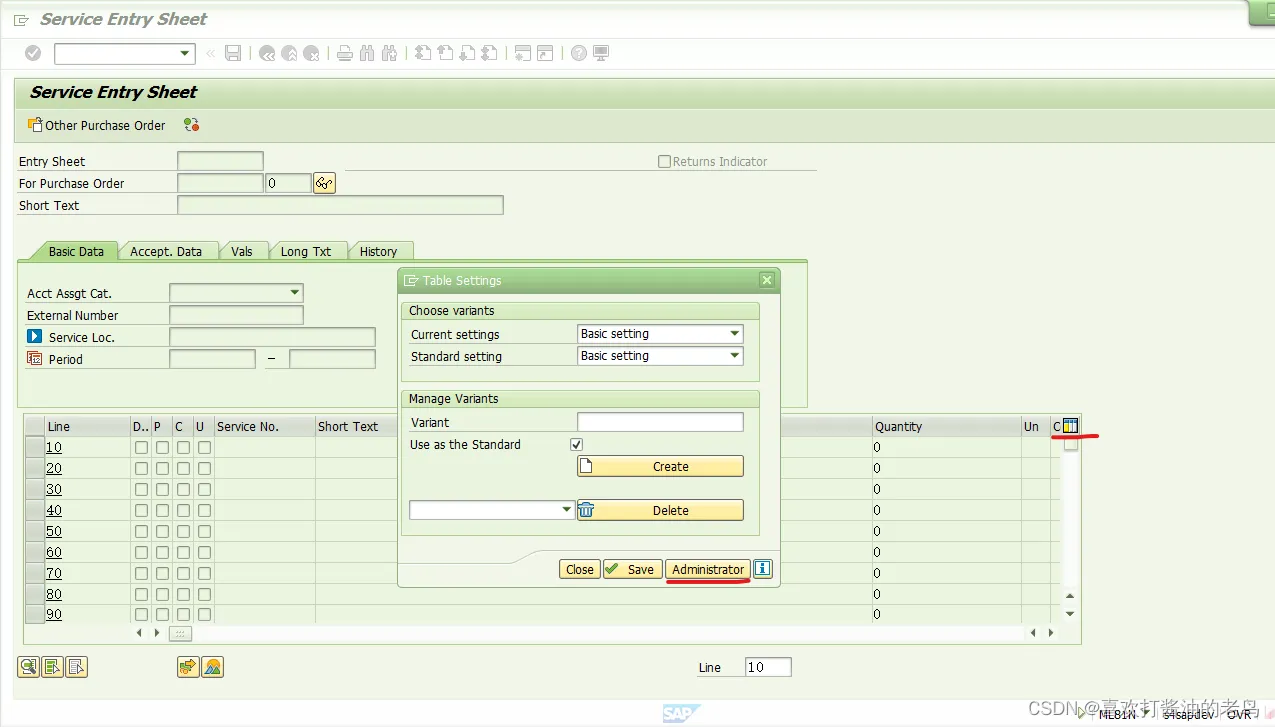Click the Save button in Table Settings
The image size is (1275, 727).
[632, 569]
